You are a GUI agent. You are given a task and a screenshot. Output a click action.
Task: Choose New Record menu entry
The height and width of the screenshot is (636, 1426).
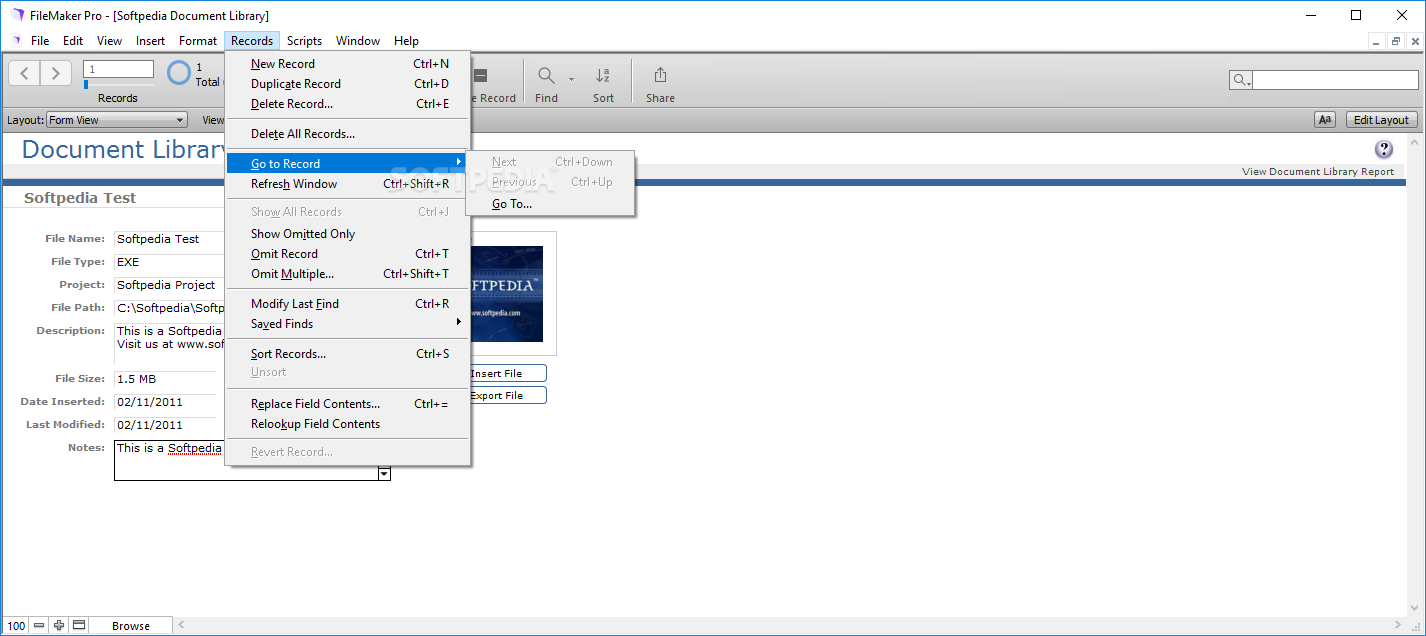(348, 64)
